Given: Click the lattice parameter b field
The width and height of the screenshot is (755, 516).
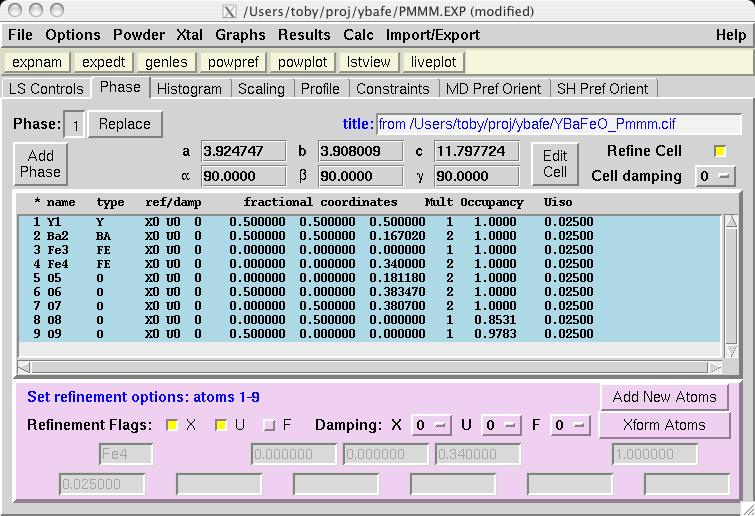Looking at the screenshot, I should pos(361,151).
